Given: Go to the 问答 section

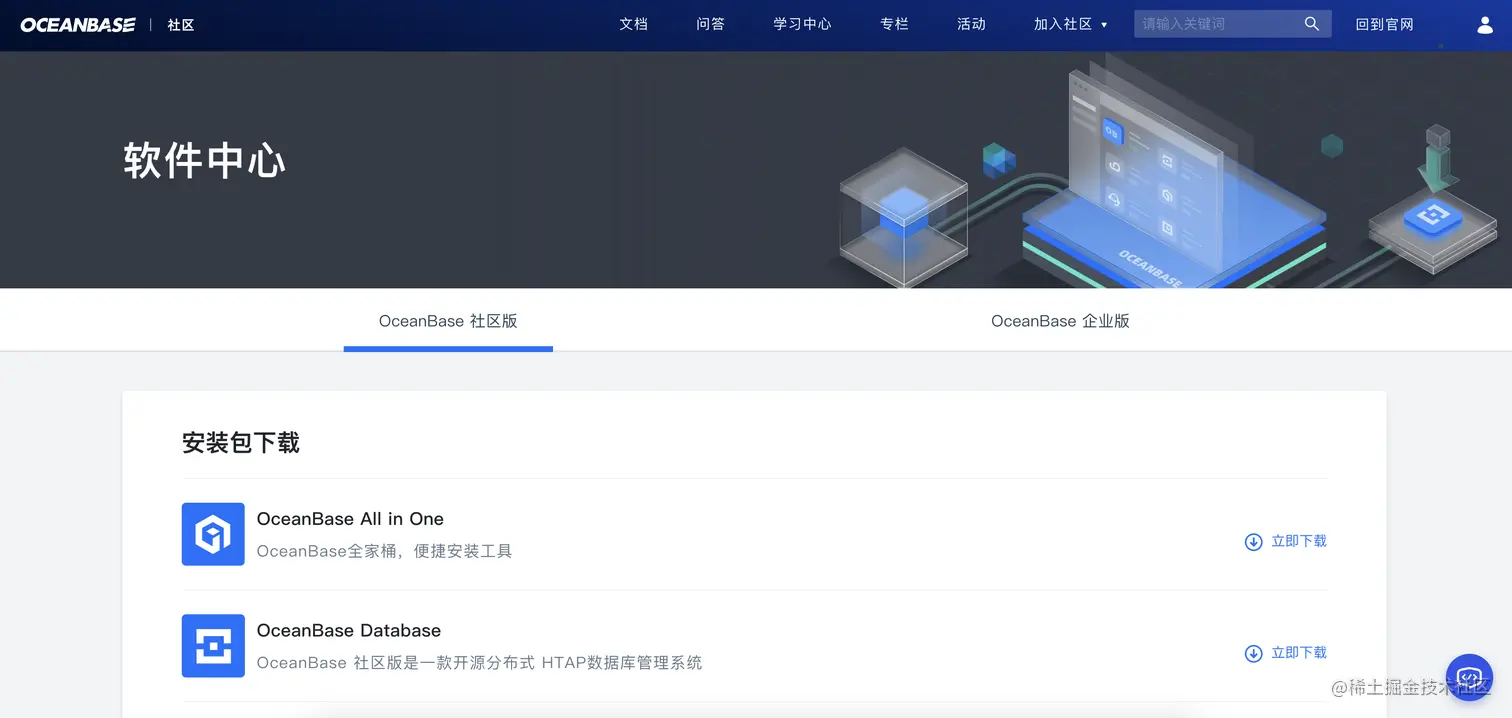Looking at the screenshot, I should [711, 24].
